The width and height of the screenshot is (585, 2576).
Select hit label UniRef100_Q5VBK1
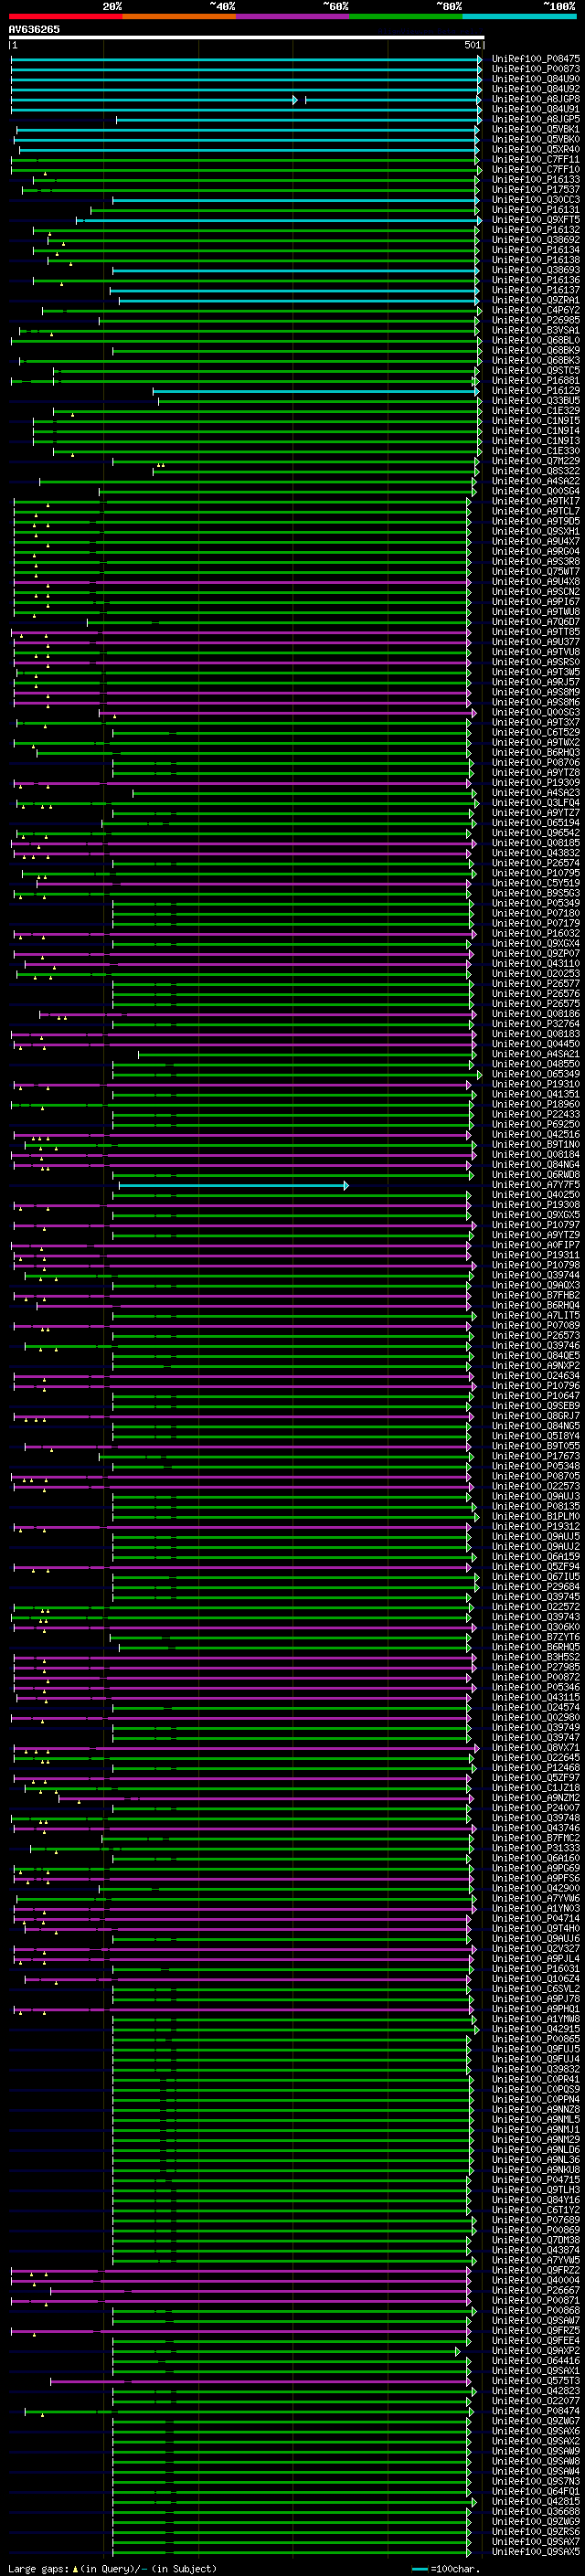coord(536,129)
